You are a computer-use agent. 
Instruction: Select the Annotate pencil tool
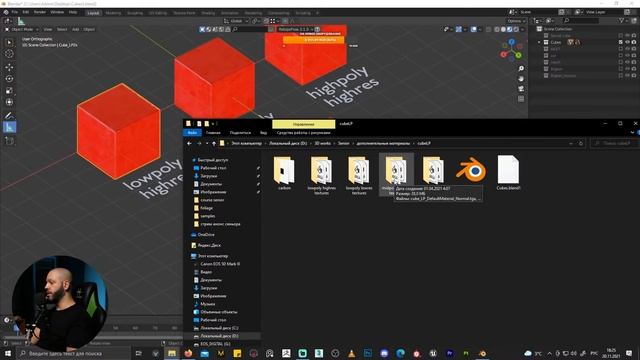coord(9,116)
